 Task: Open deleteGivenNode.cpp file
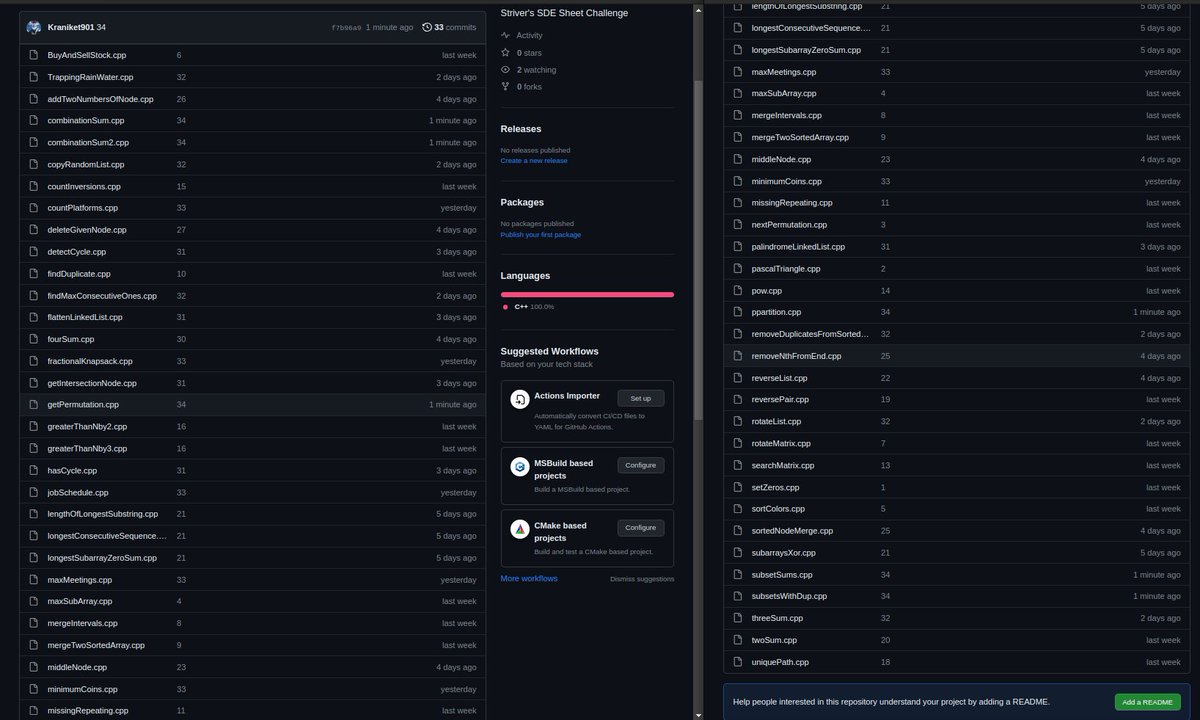[87, 230]
